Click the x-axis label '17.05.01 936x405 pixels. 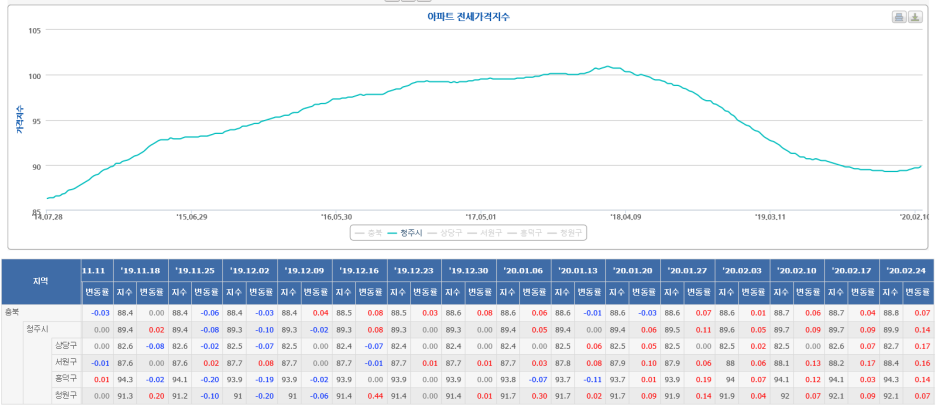(x=481, y=216)
